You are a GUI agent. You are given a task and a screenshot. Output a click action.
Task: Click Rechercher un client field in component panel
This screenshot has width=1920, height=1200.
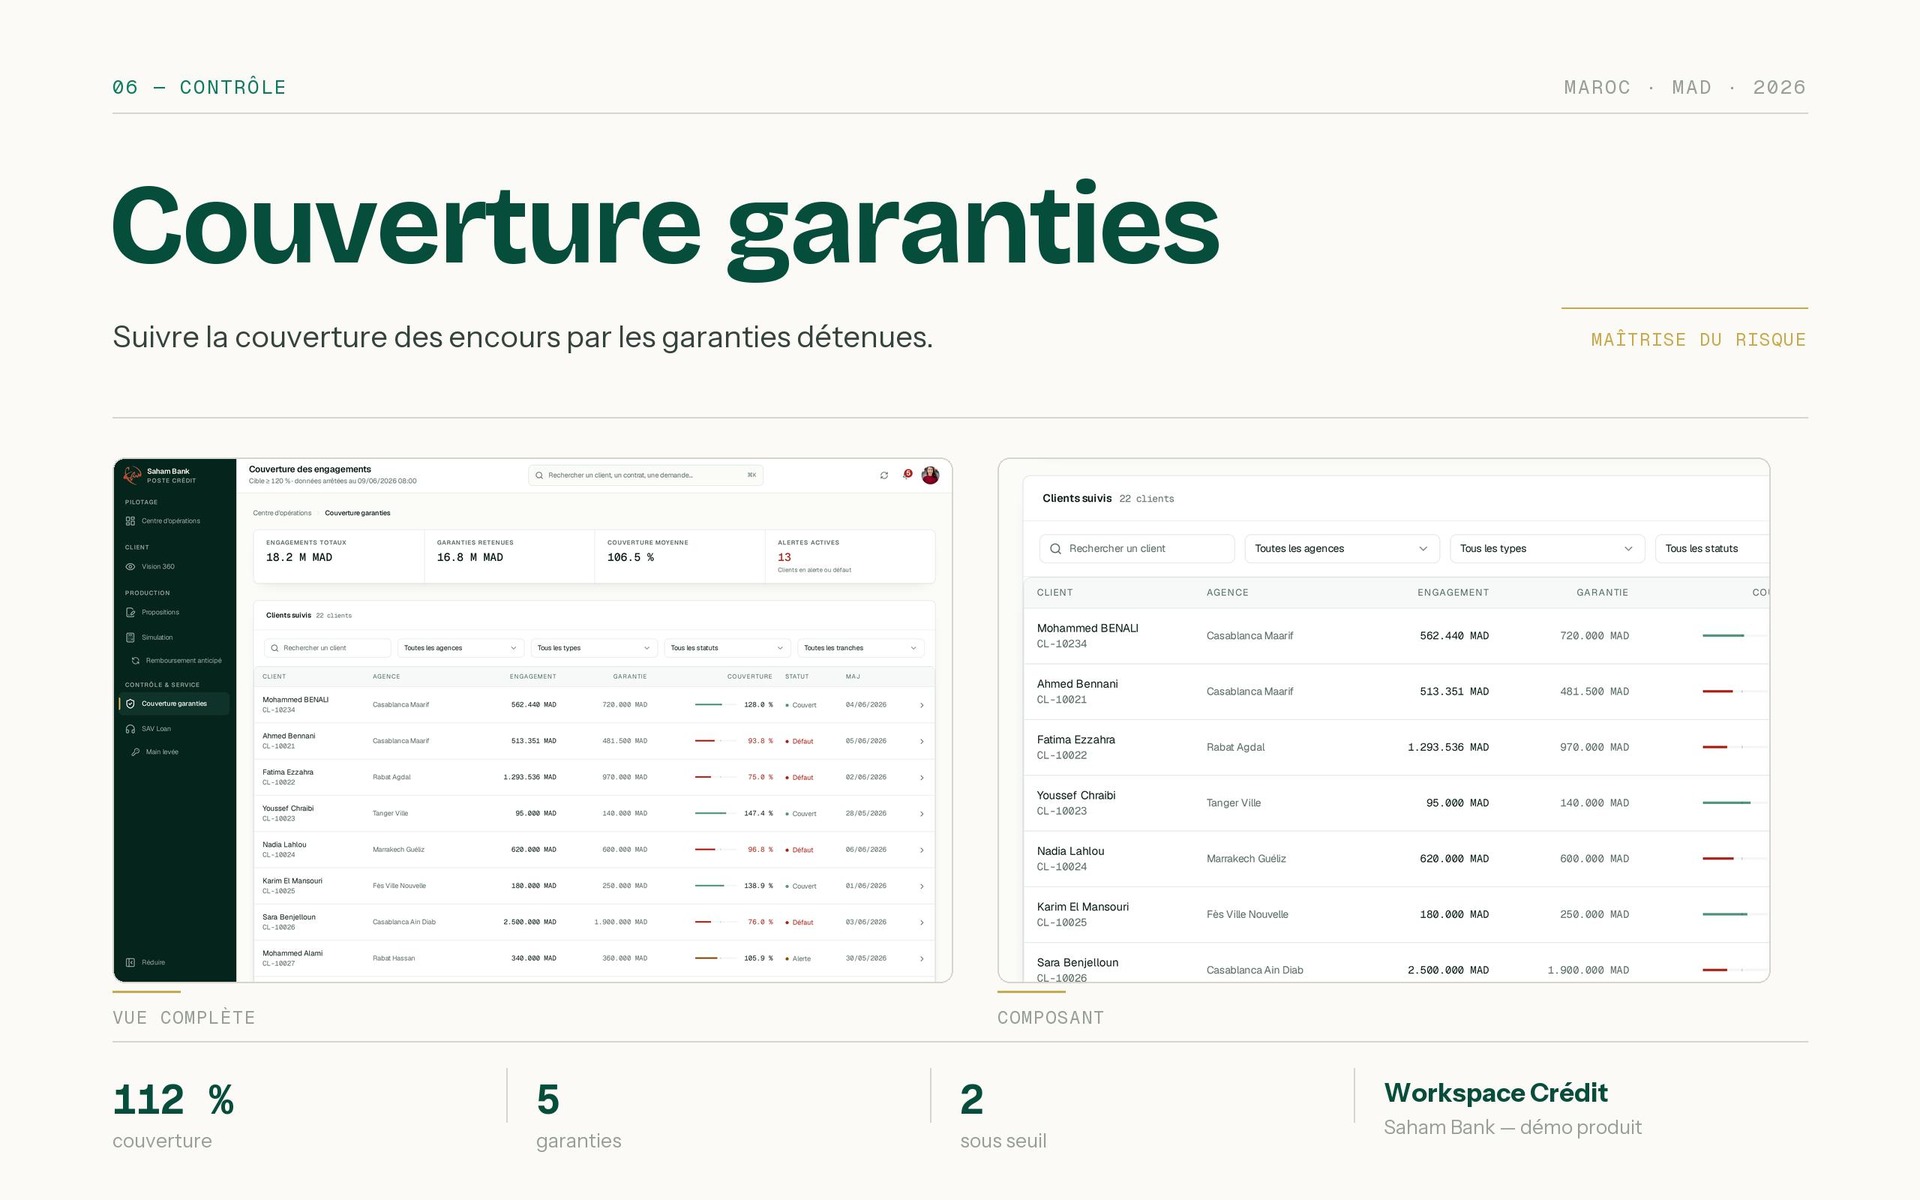[x=1137, y=548]
